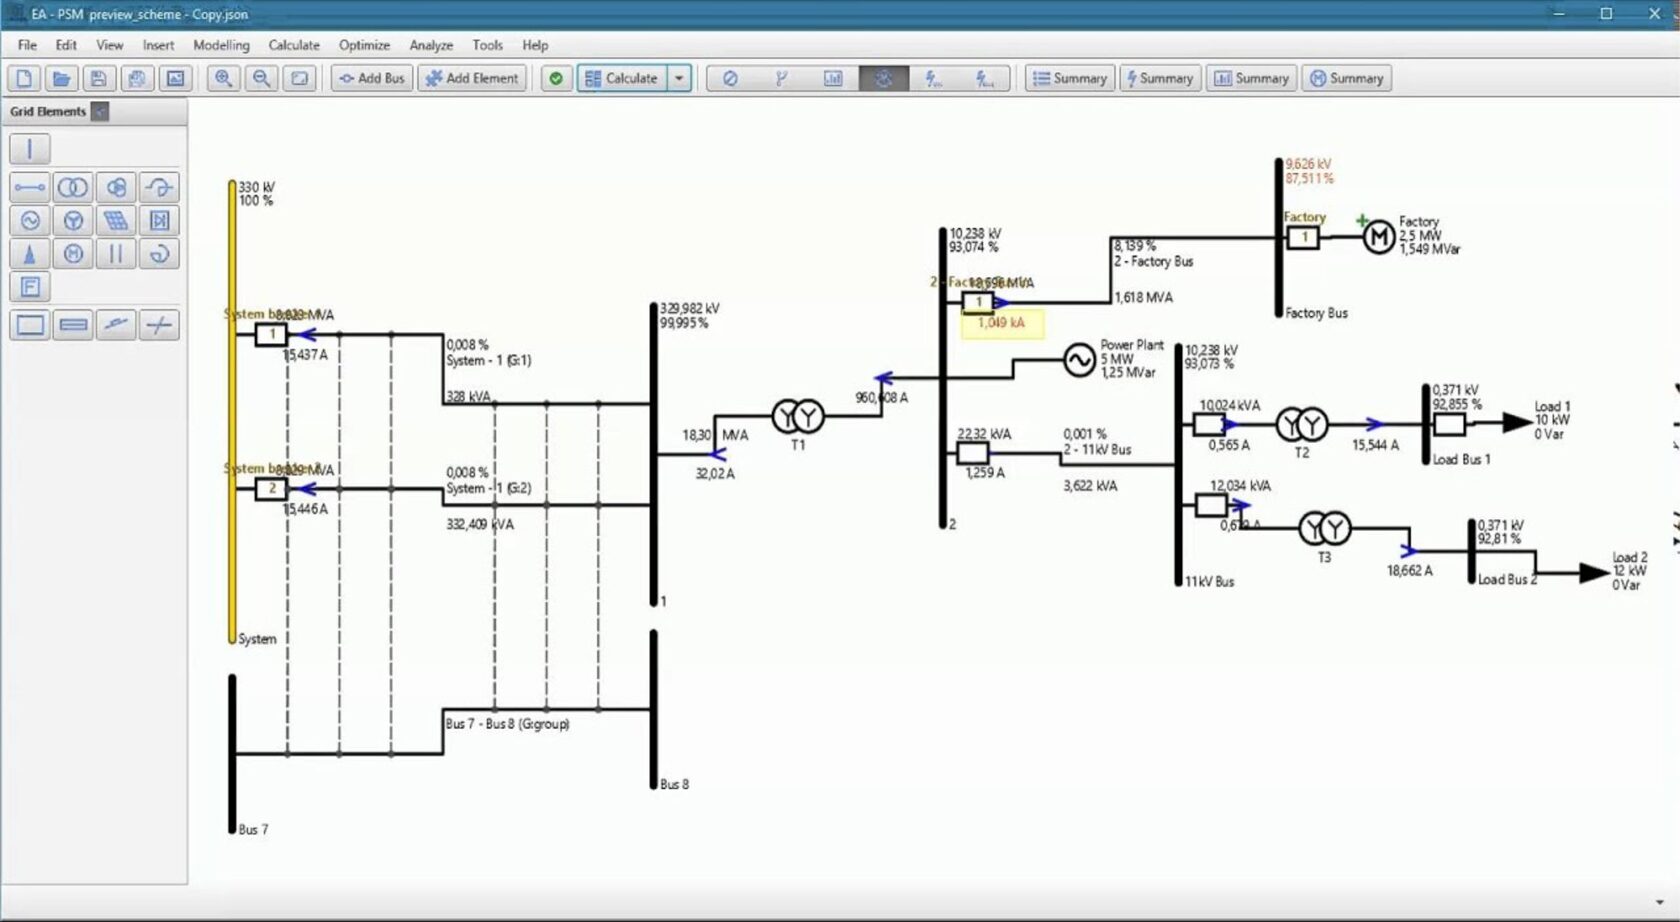Select the solar panel element
The width and height of the screenshot is (1680, 922).
click(x=116, y=221)
